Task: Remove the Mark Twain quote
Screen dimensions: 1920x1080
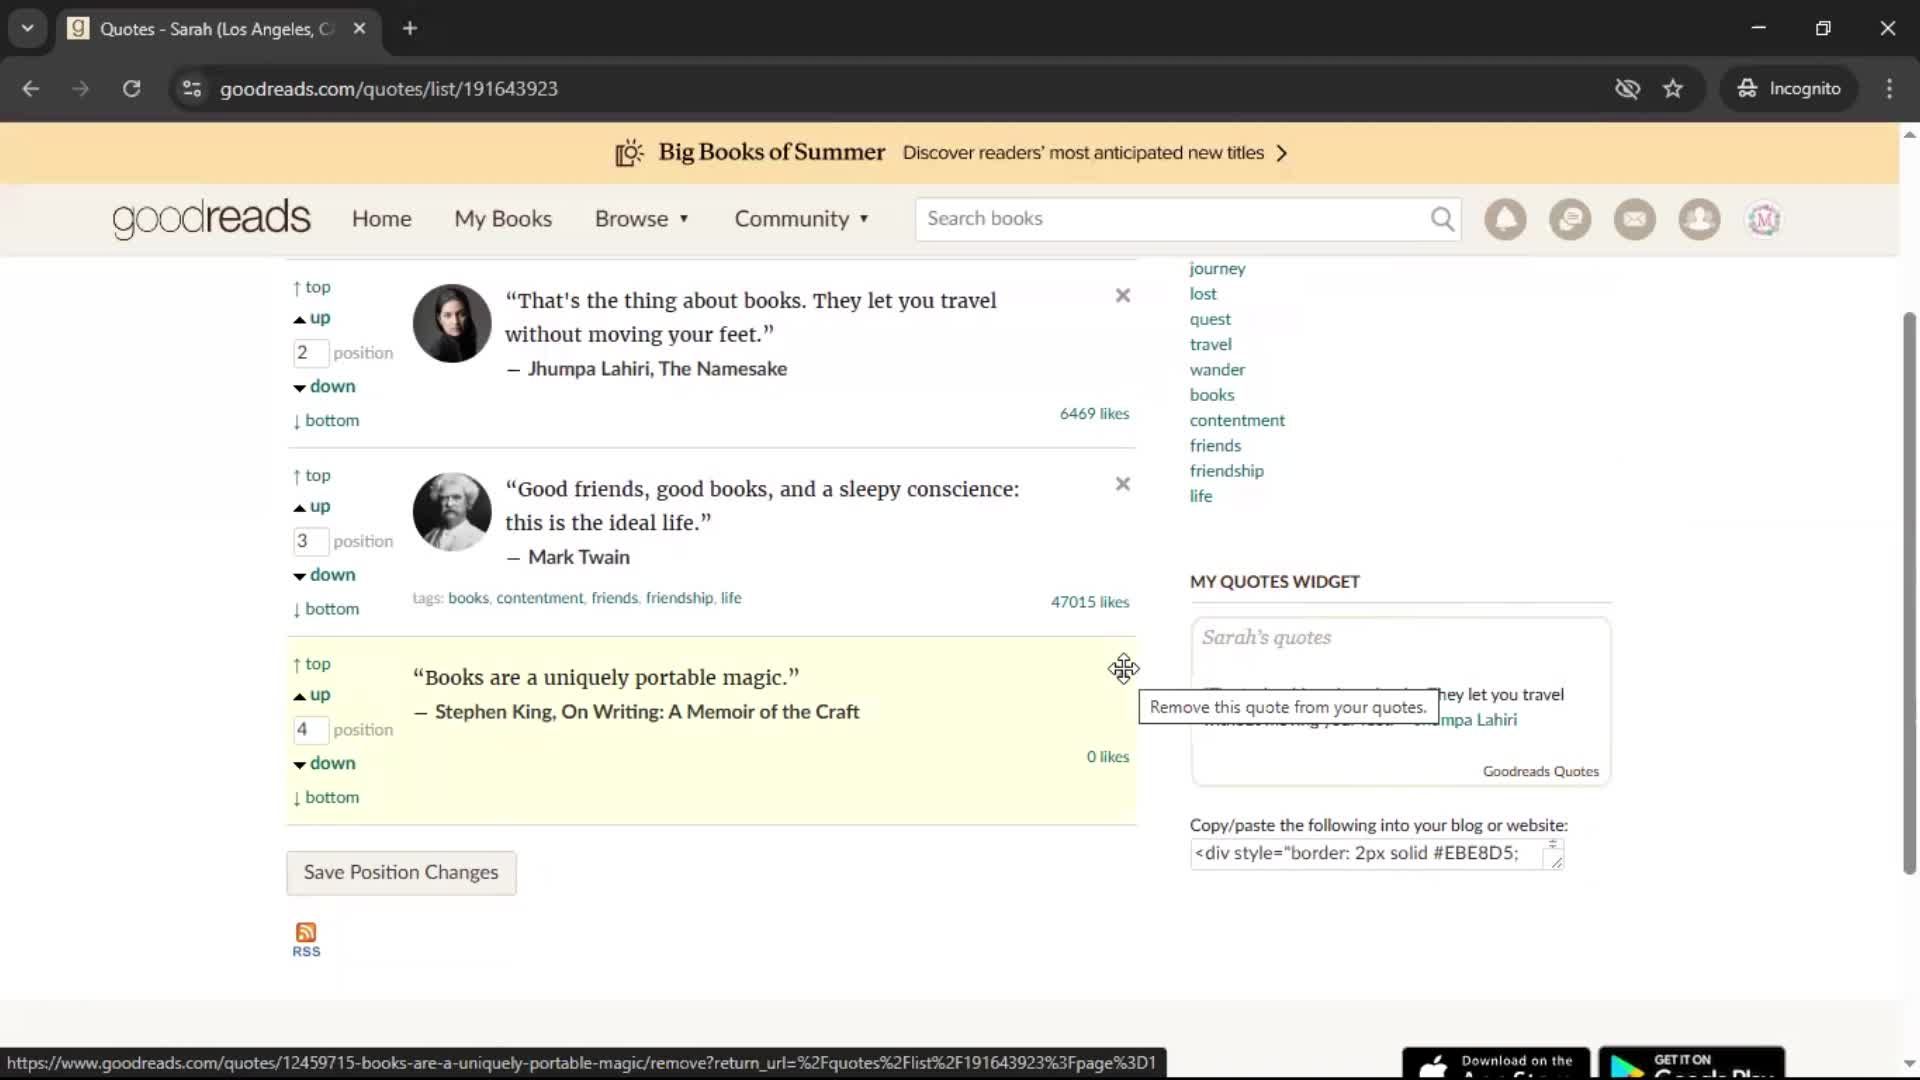Action: click(1123, 484)
